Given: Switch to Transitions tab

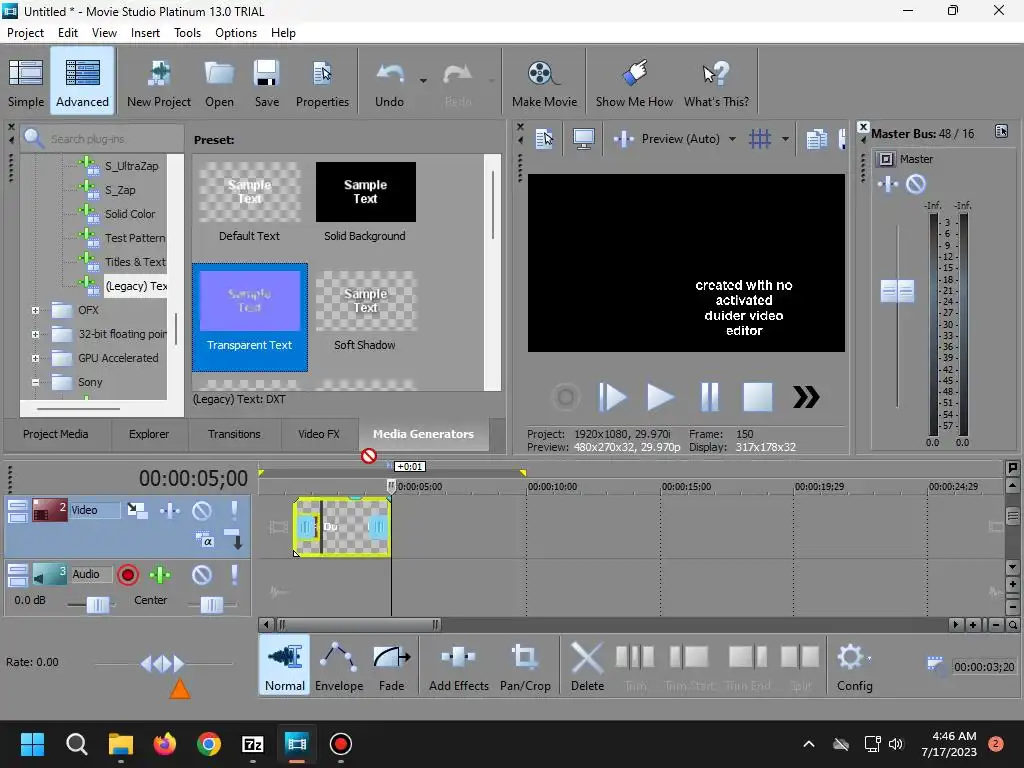Looking at the screenshot, I should pyautogui.click(x=234, y=434).
